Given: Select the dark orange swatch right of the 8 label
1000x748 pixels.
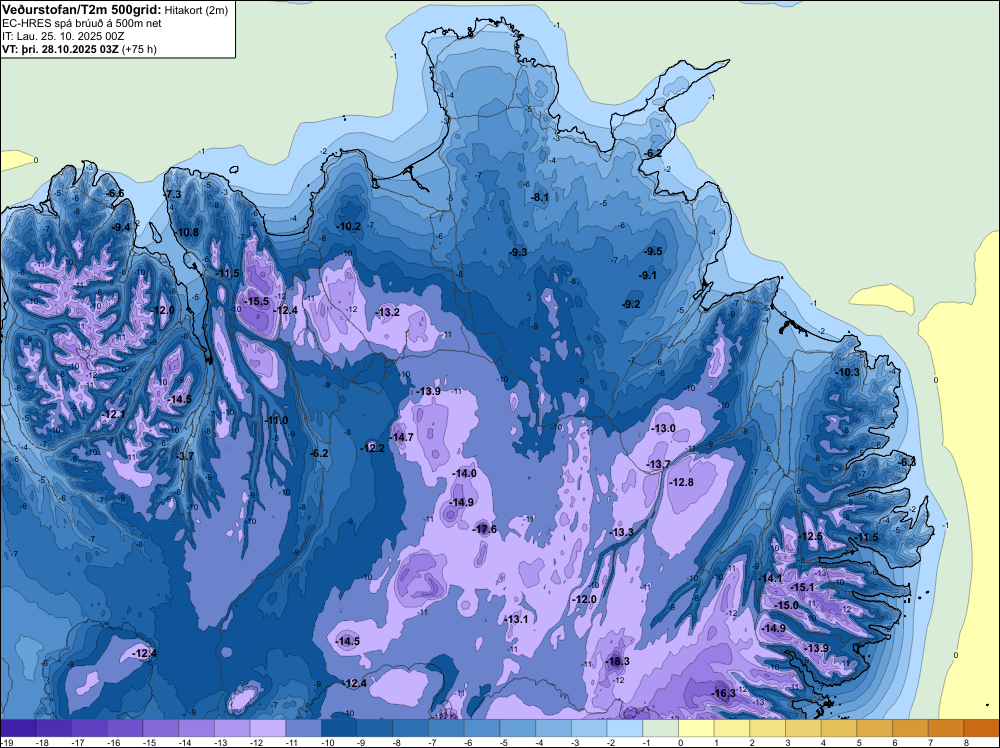Looking at the screenshot, I should click(982, 727).
